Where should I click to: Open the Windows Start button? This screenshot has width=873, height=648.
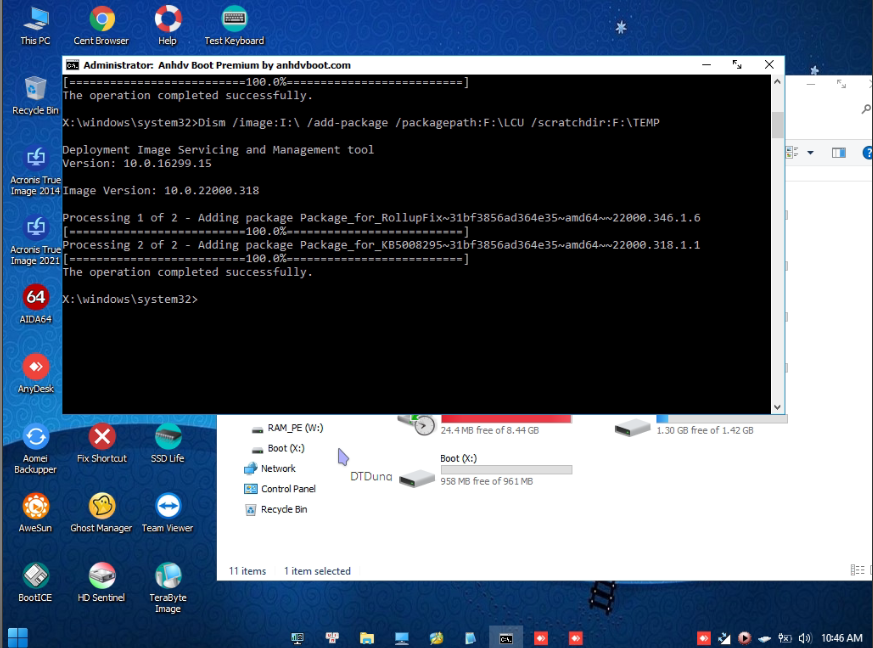tap(18, 638)
